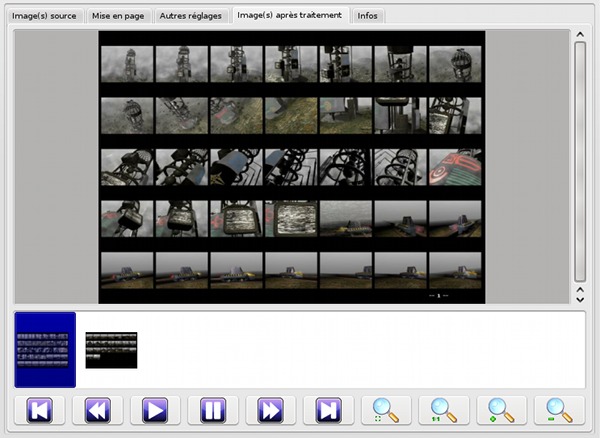The width and height of the screenshot is (600, 438).
Task: Open the Autres réglages tab
Action: point(191,16)
